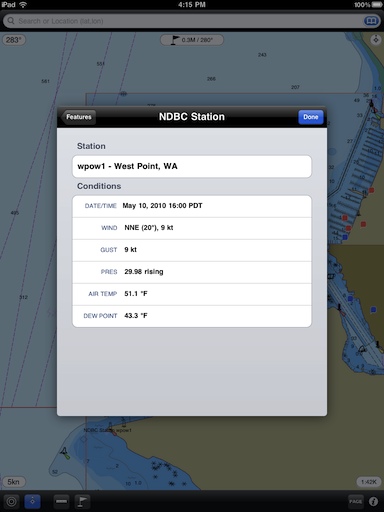Image resolution: width=384 pixels, height=512 pixels.
Task: Select the wpow1 West Point station row
Action: coord(192,166)
